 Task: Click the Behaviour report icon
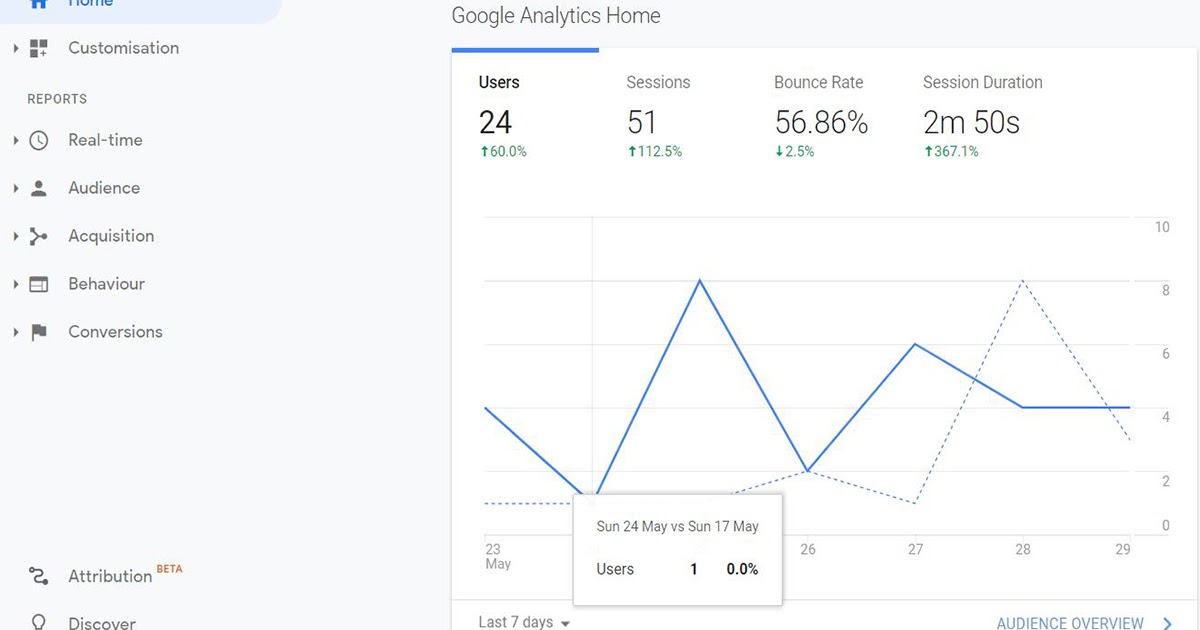coord(37,284)
